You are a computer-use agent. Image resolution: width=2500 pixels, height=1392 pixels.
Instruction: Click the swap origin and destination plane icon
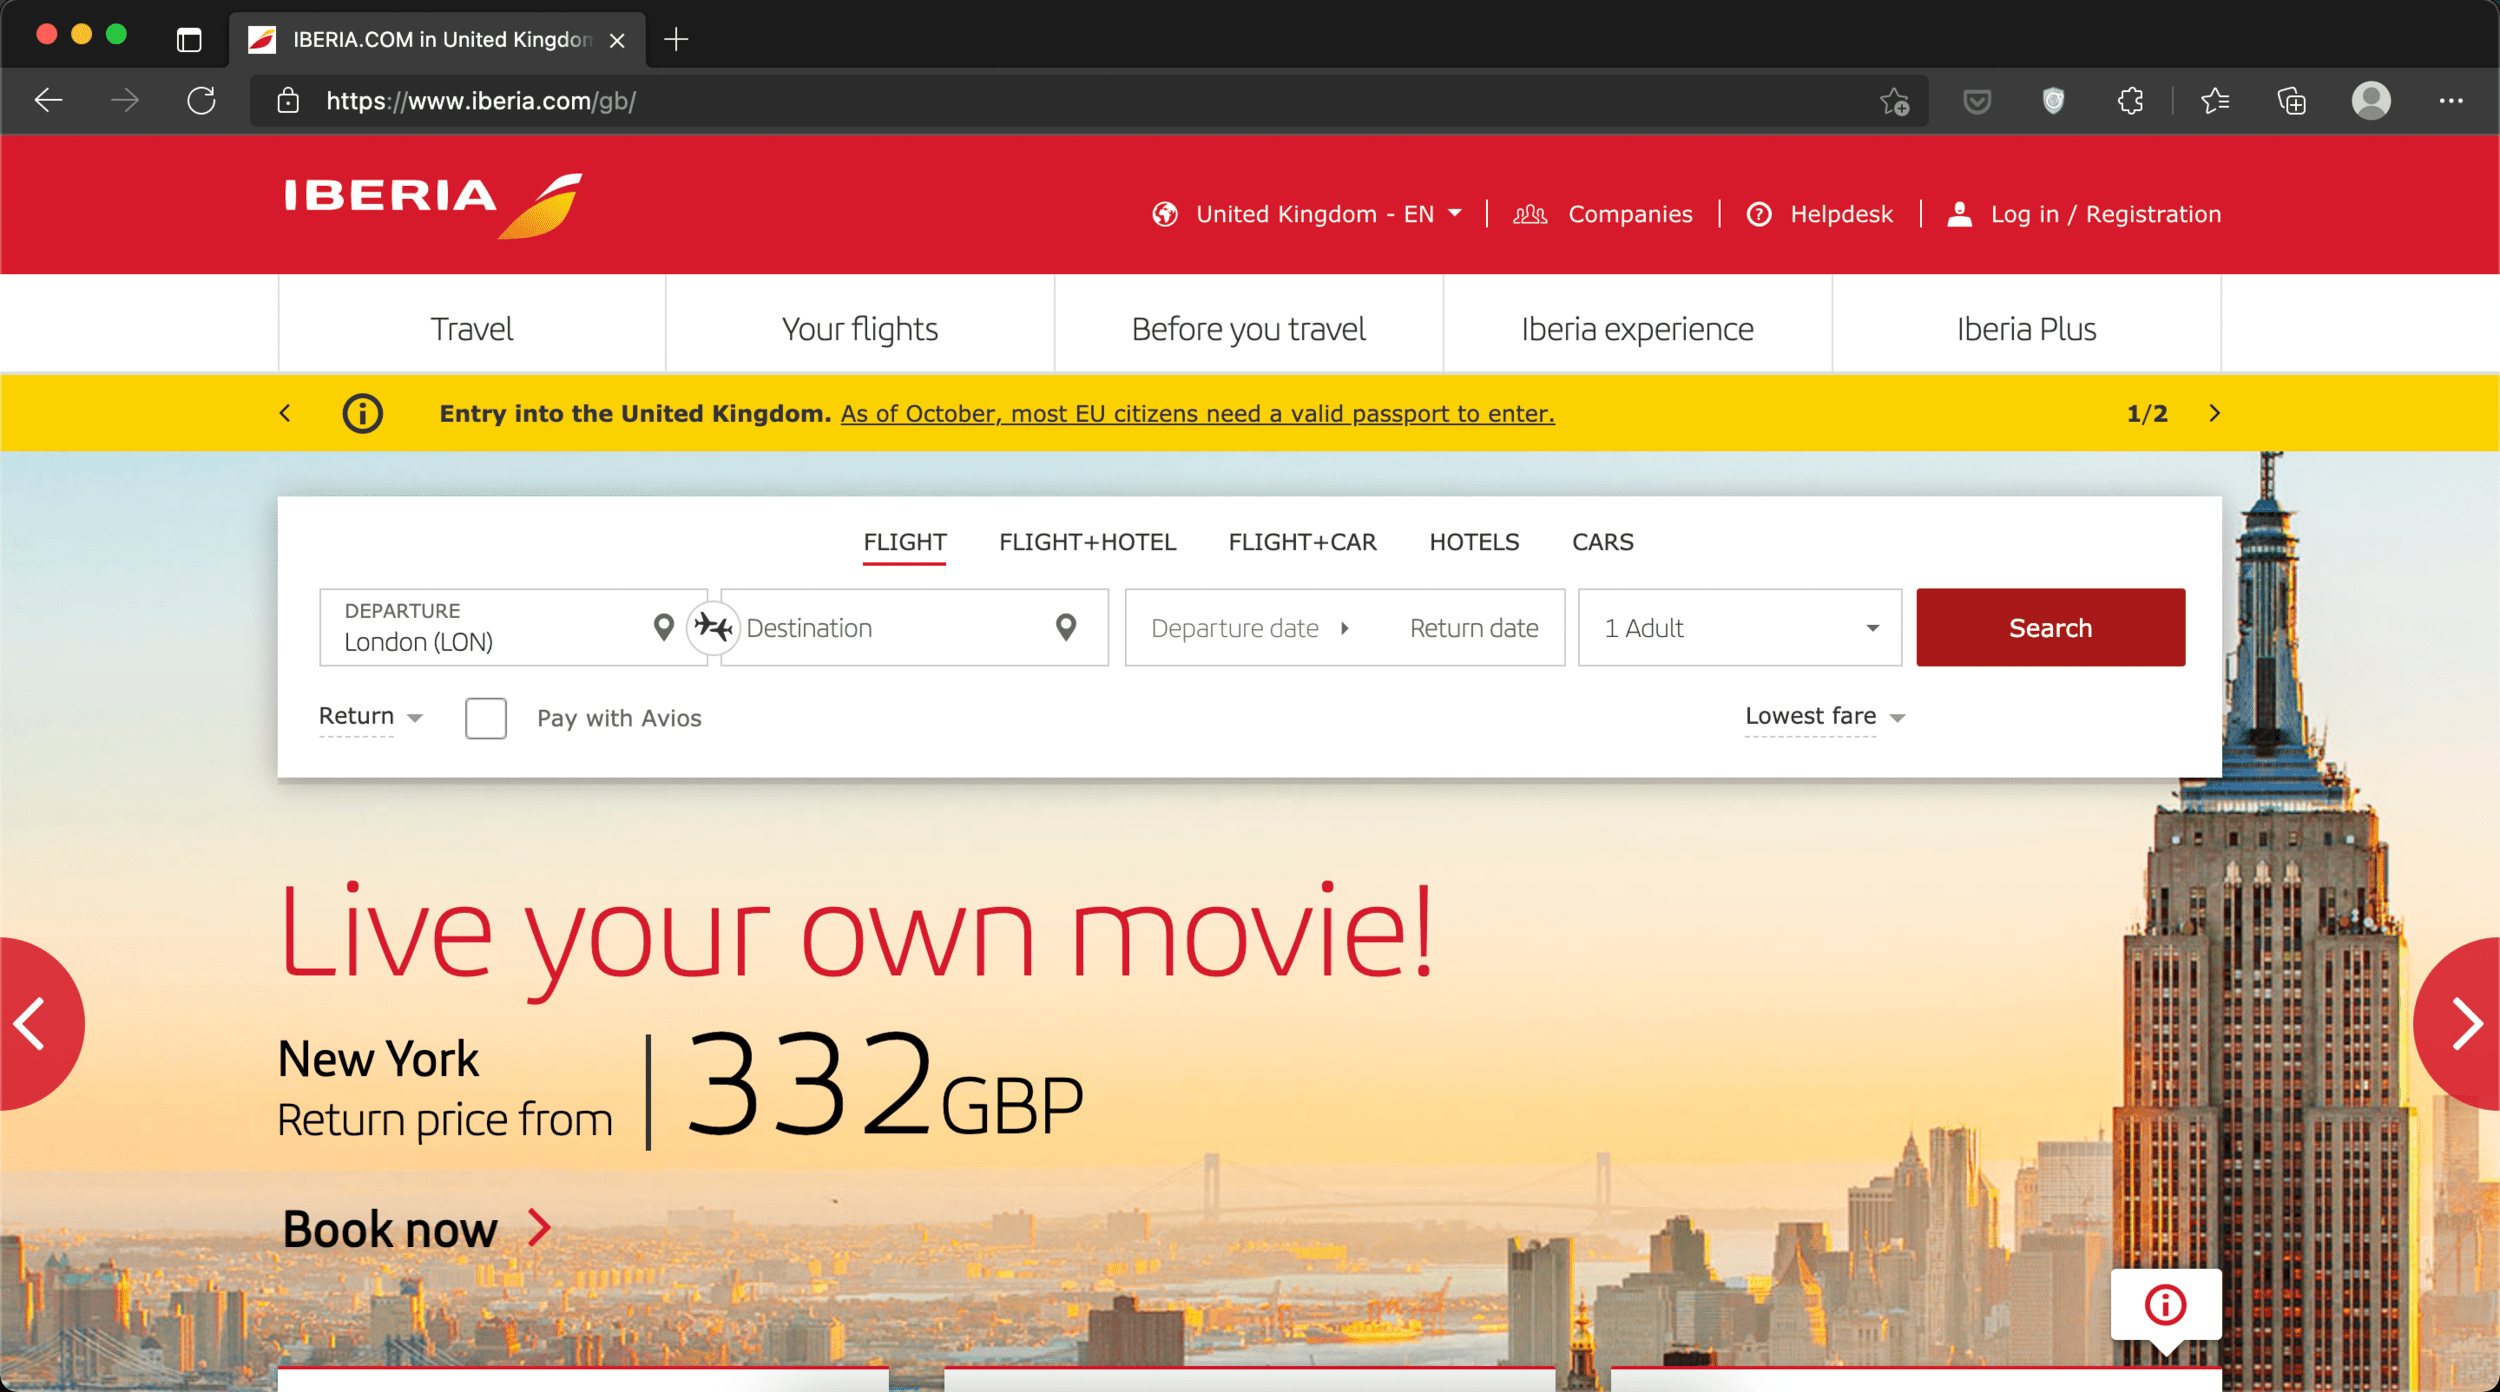(x=713, y=627)
